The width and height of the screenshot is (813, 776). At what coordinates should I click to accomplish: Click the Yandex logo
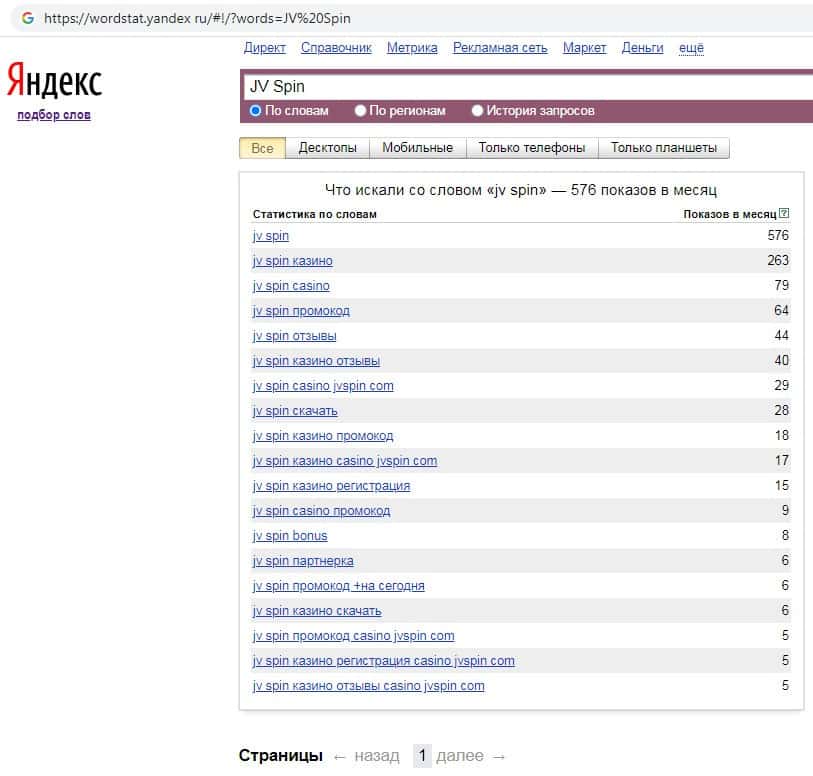tap(54, 81)
